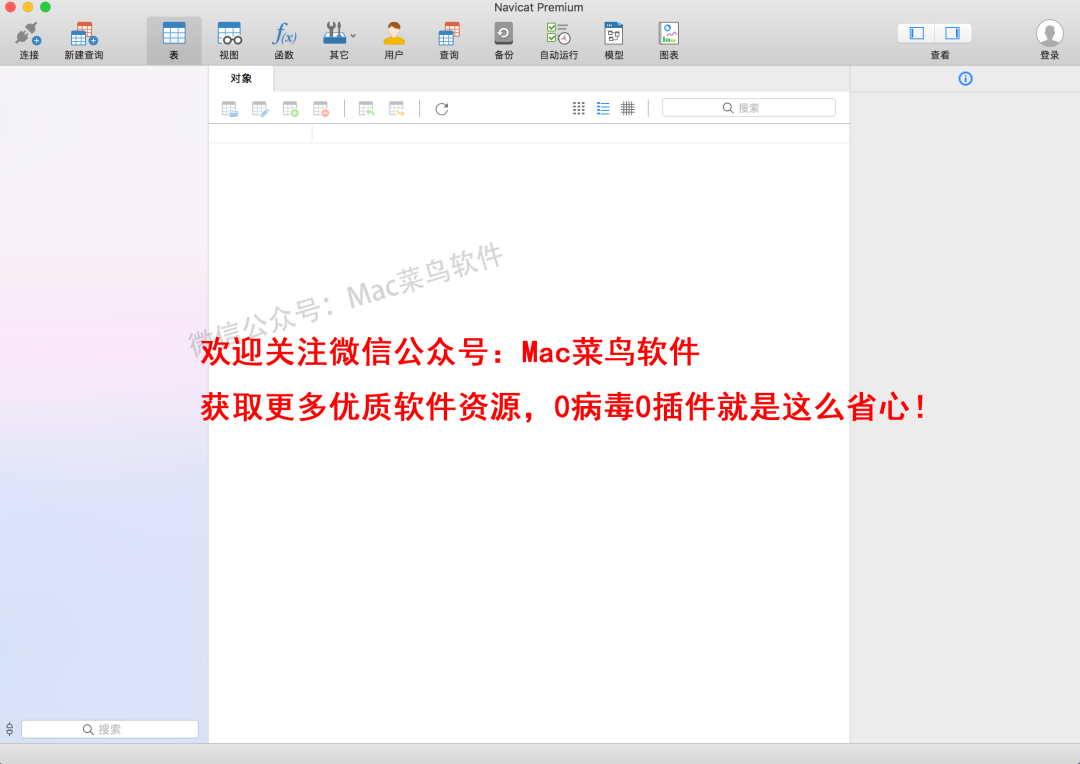Image resolution: width=1080 pixels, height=764 pixels.
Task: Toggle the detail view display mode
Action: coord(627,107)
